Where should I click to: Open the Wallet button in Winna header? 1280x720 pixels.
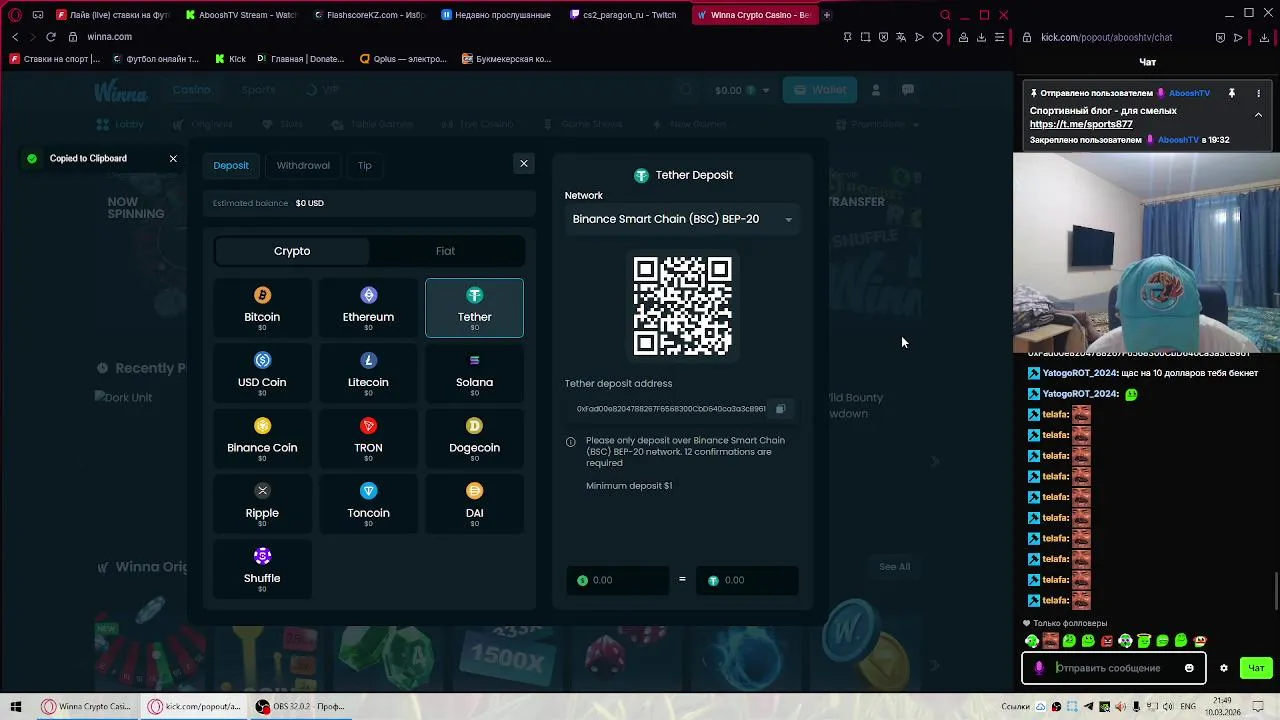pos(820,90)
